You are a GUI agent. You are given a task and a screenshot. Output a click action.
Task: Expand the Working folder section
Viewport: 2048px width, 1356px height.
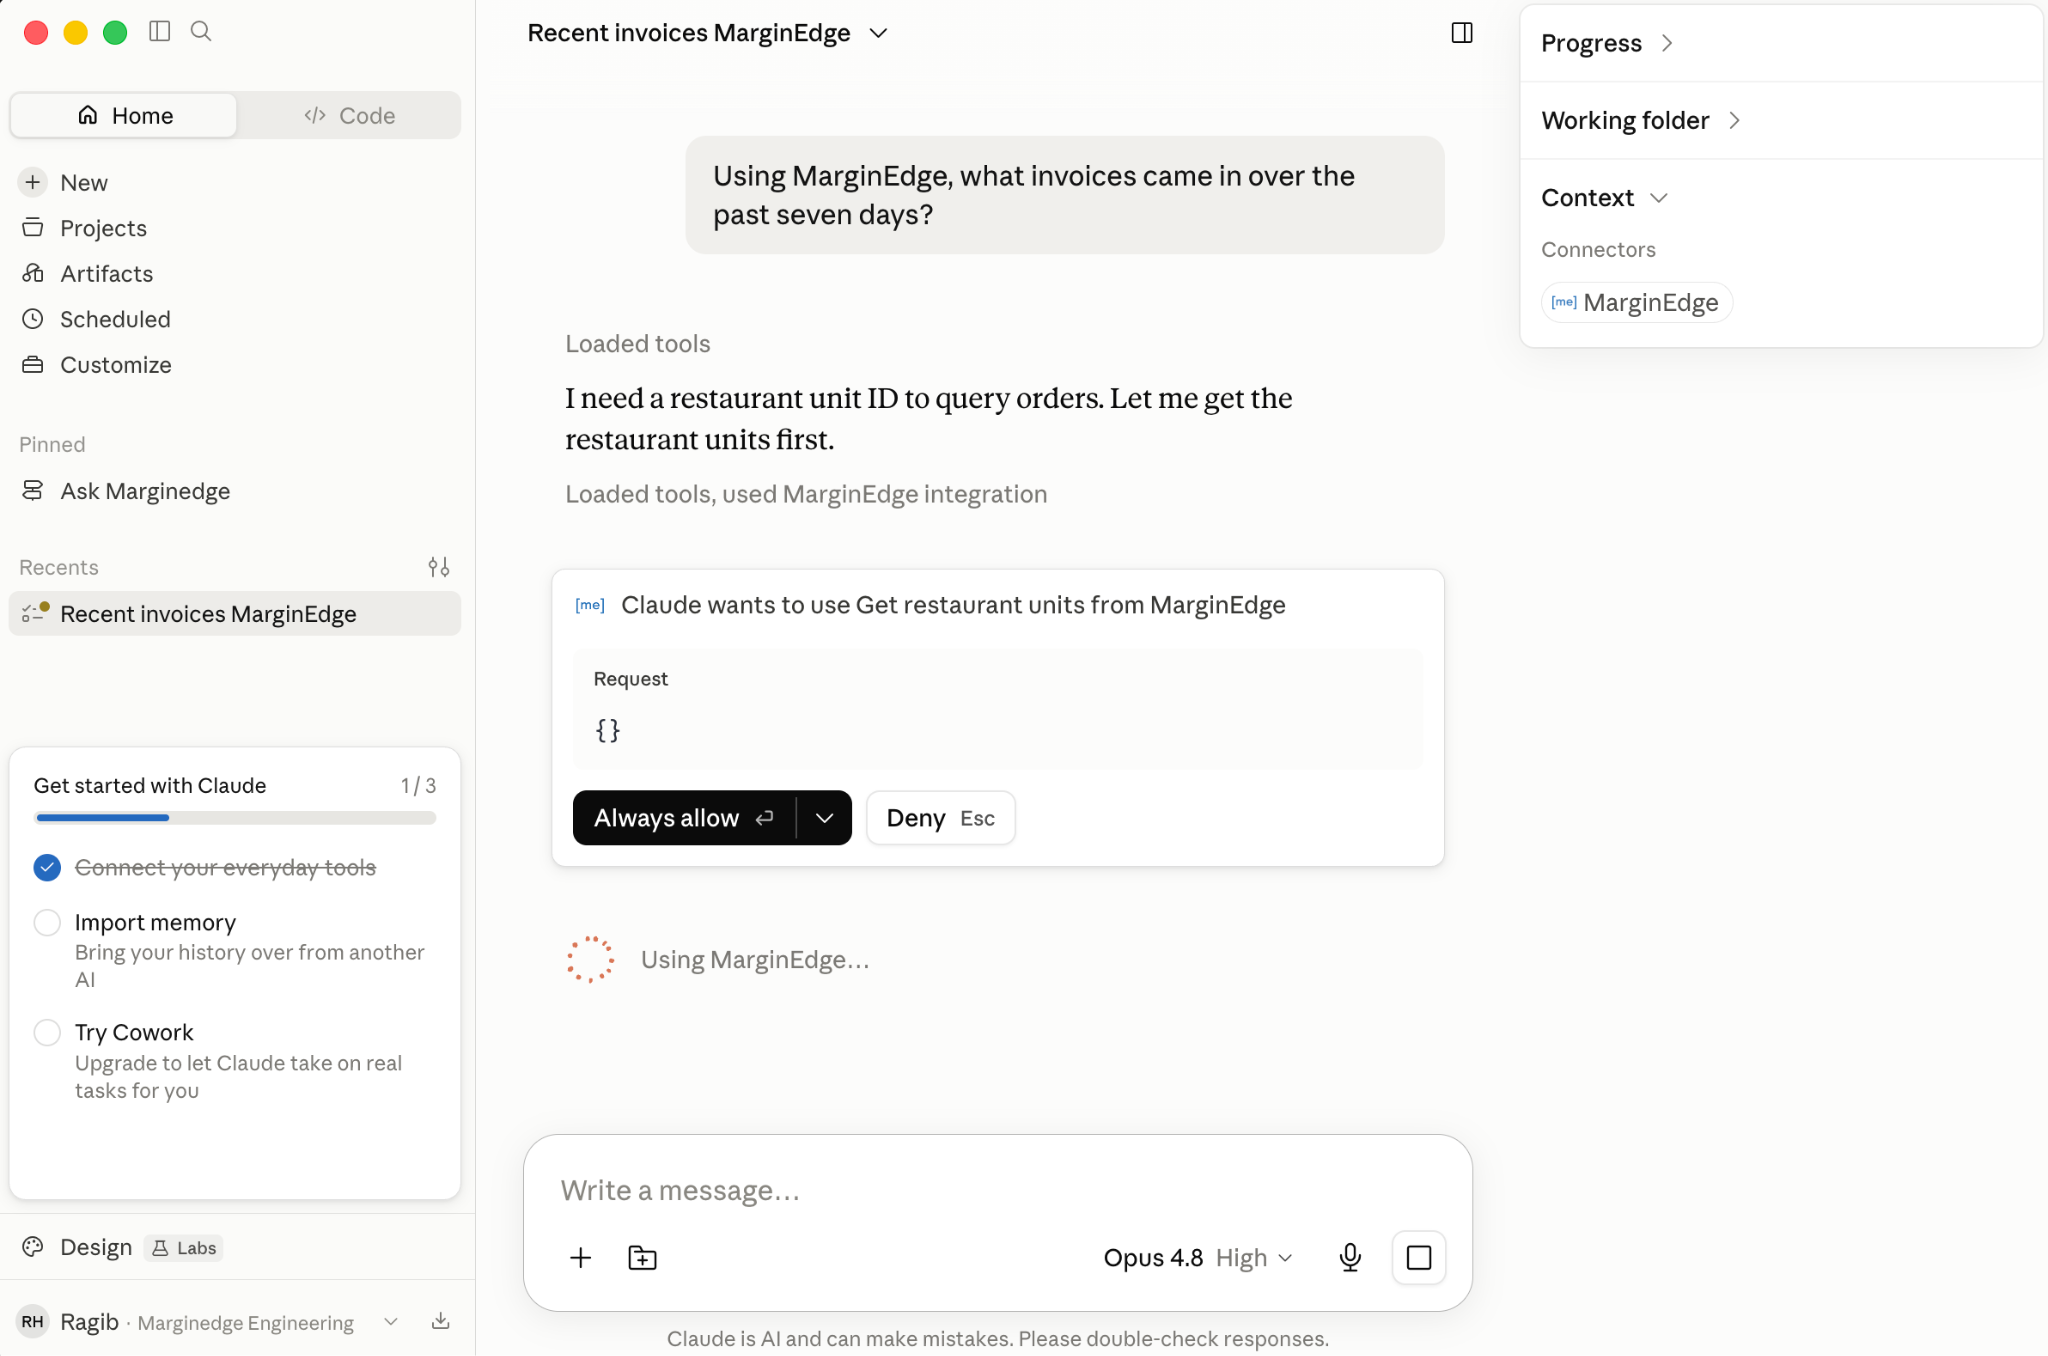tap(1640, 120)
